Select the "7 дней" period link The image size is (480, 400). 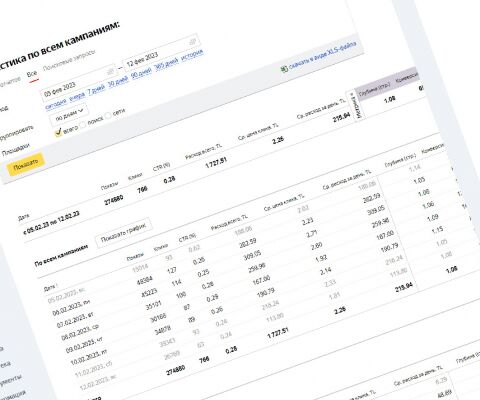(x=96, y=89)
